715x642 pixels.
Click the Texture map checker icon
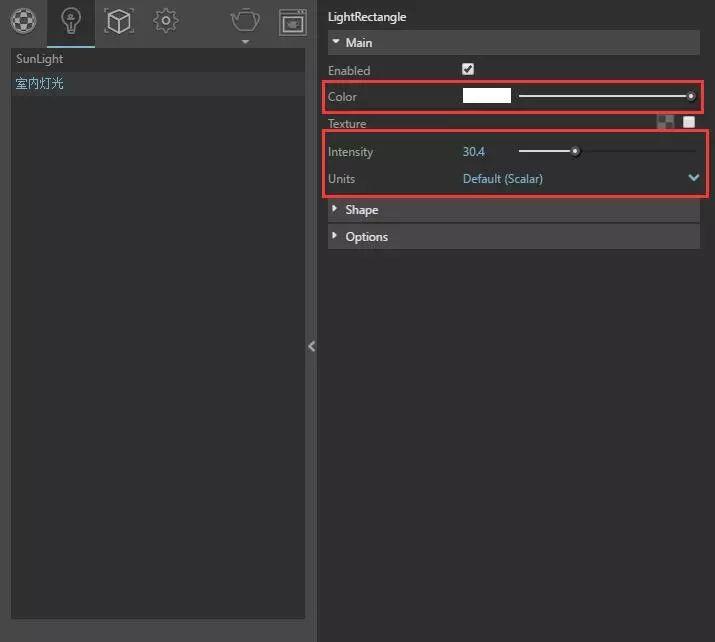coord(665,122)
